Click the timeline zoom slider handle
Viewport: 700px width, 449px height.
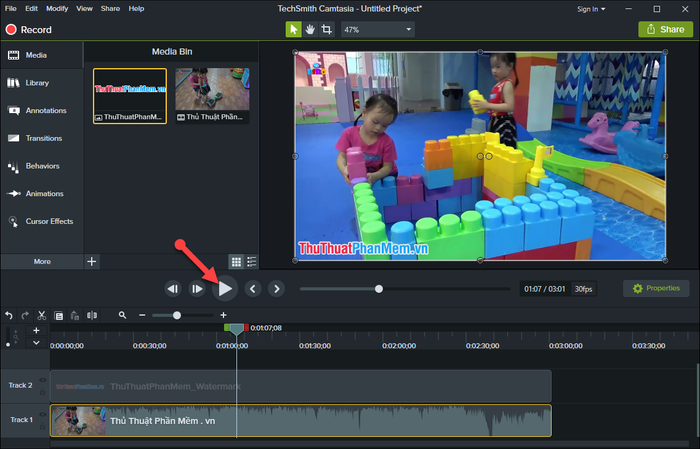click(177, 316)
